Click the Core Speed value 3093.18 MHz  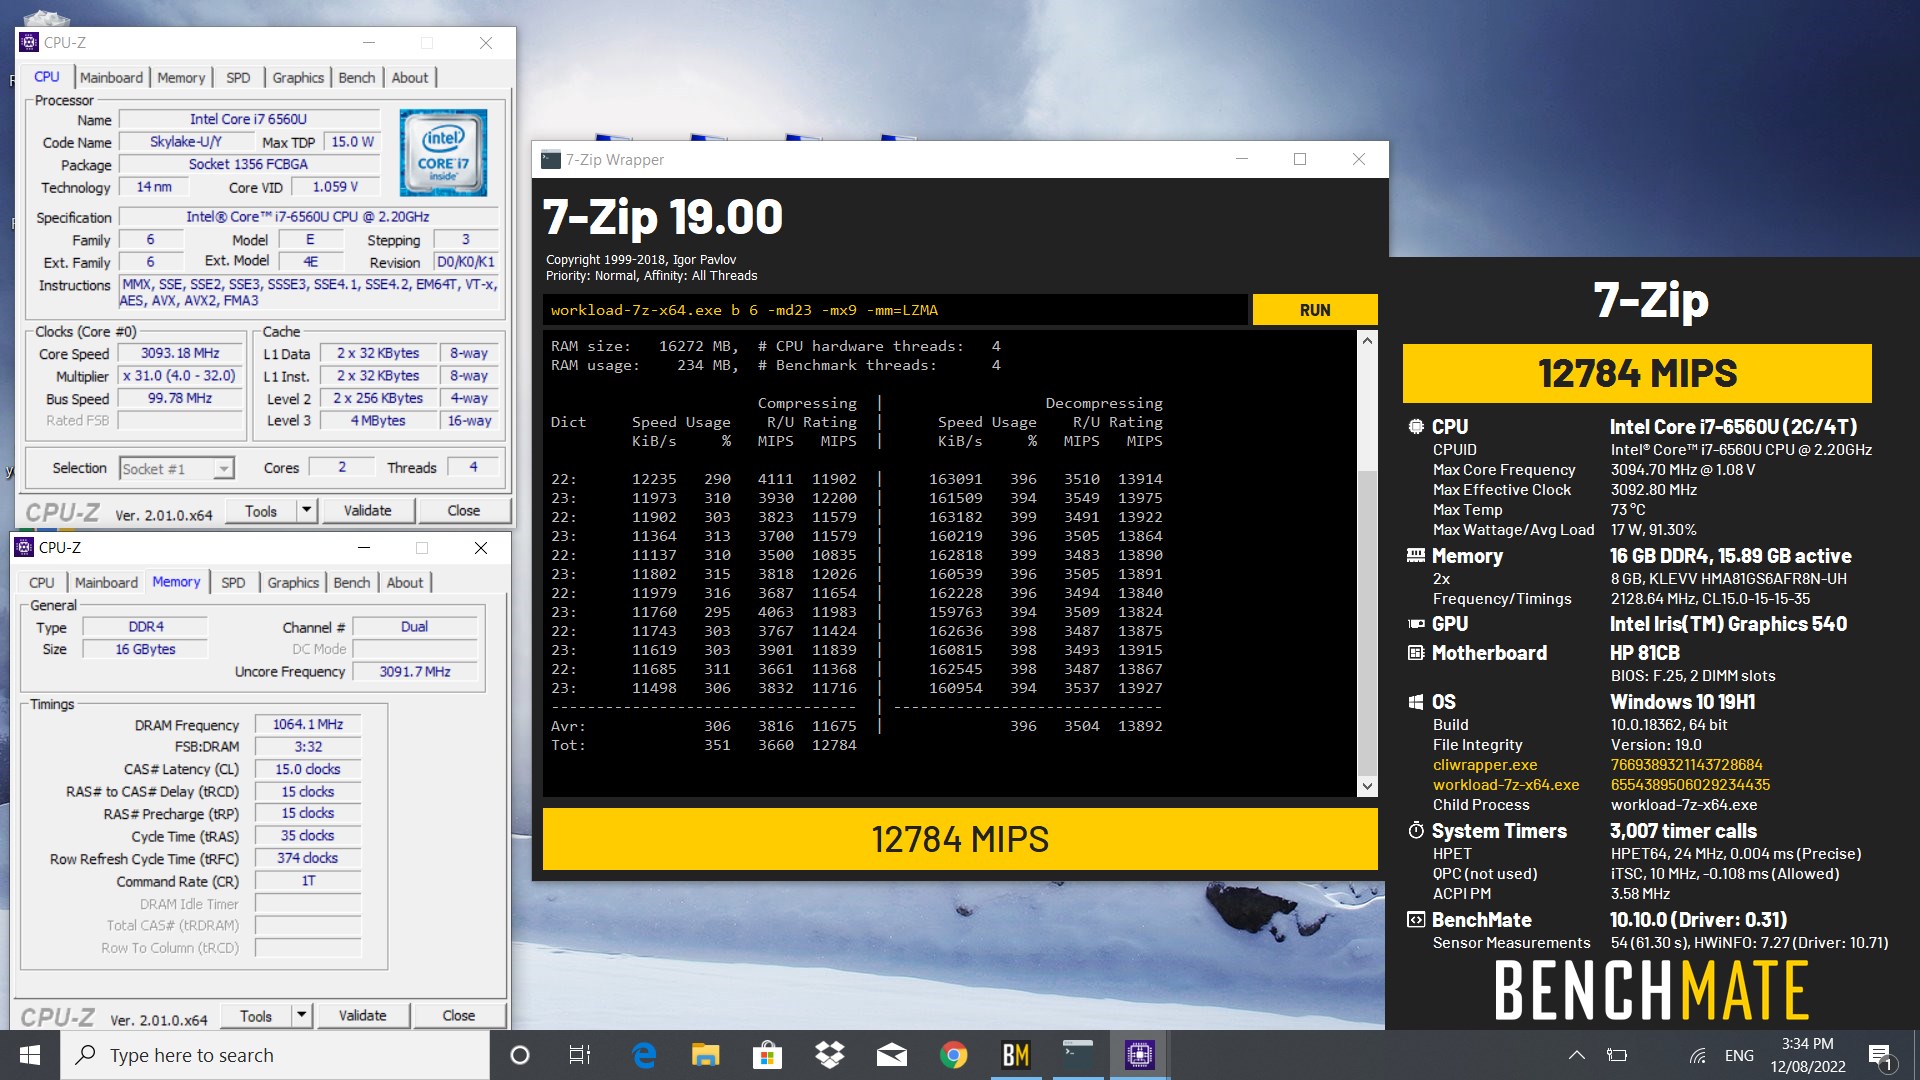[x=180, y=353]
